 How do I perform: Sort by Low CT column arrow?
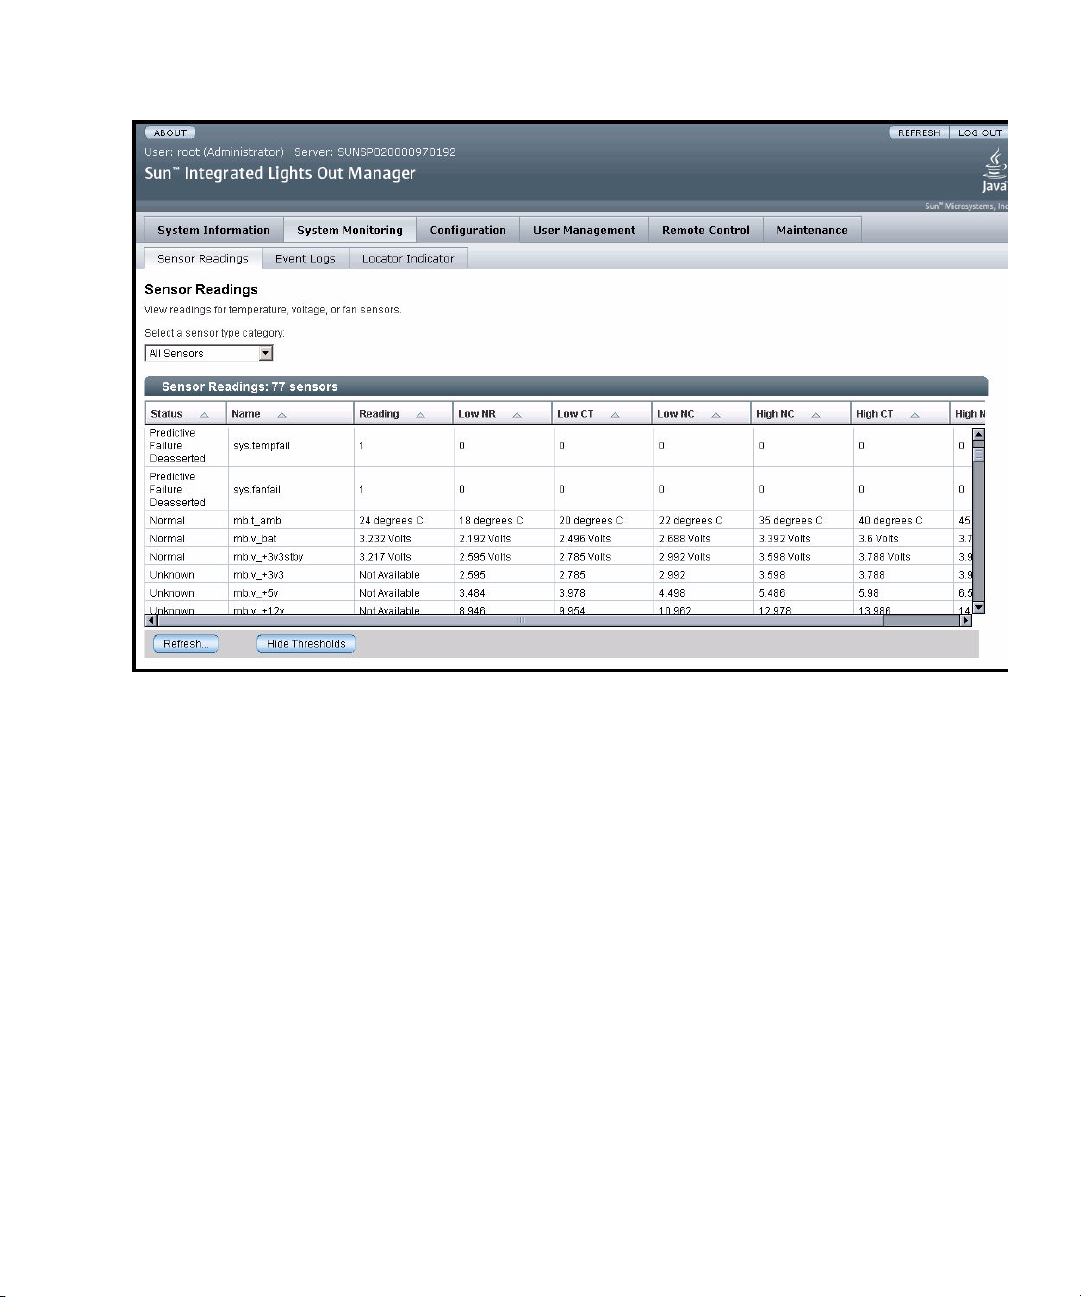(615, 415)
